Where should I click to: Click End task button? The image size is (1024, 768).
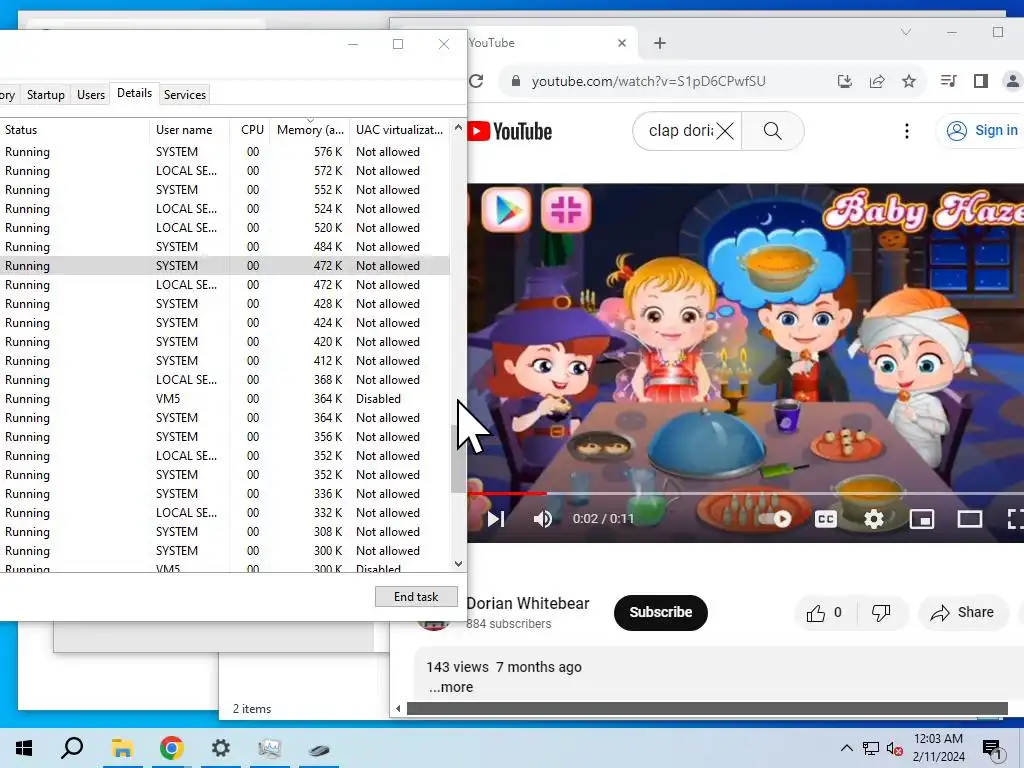(x=416, y=596)
